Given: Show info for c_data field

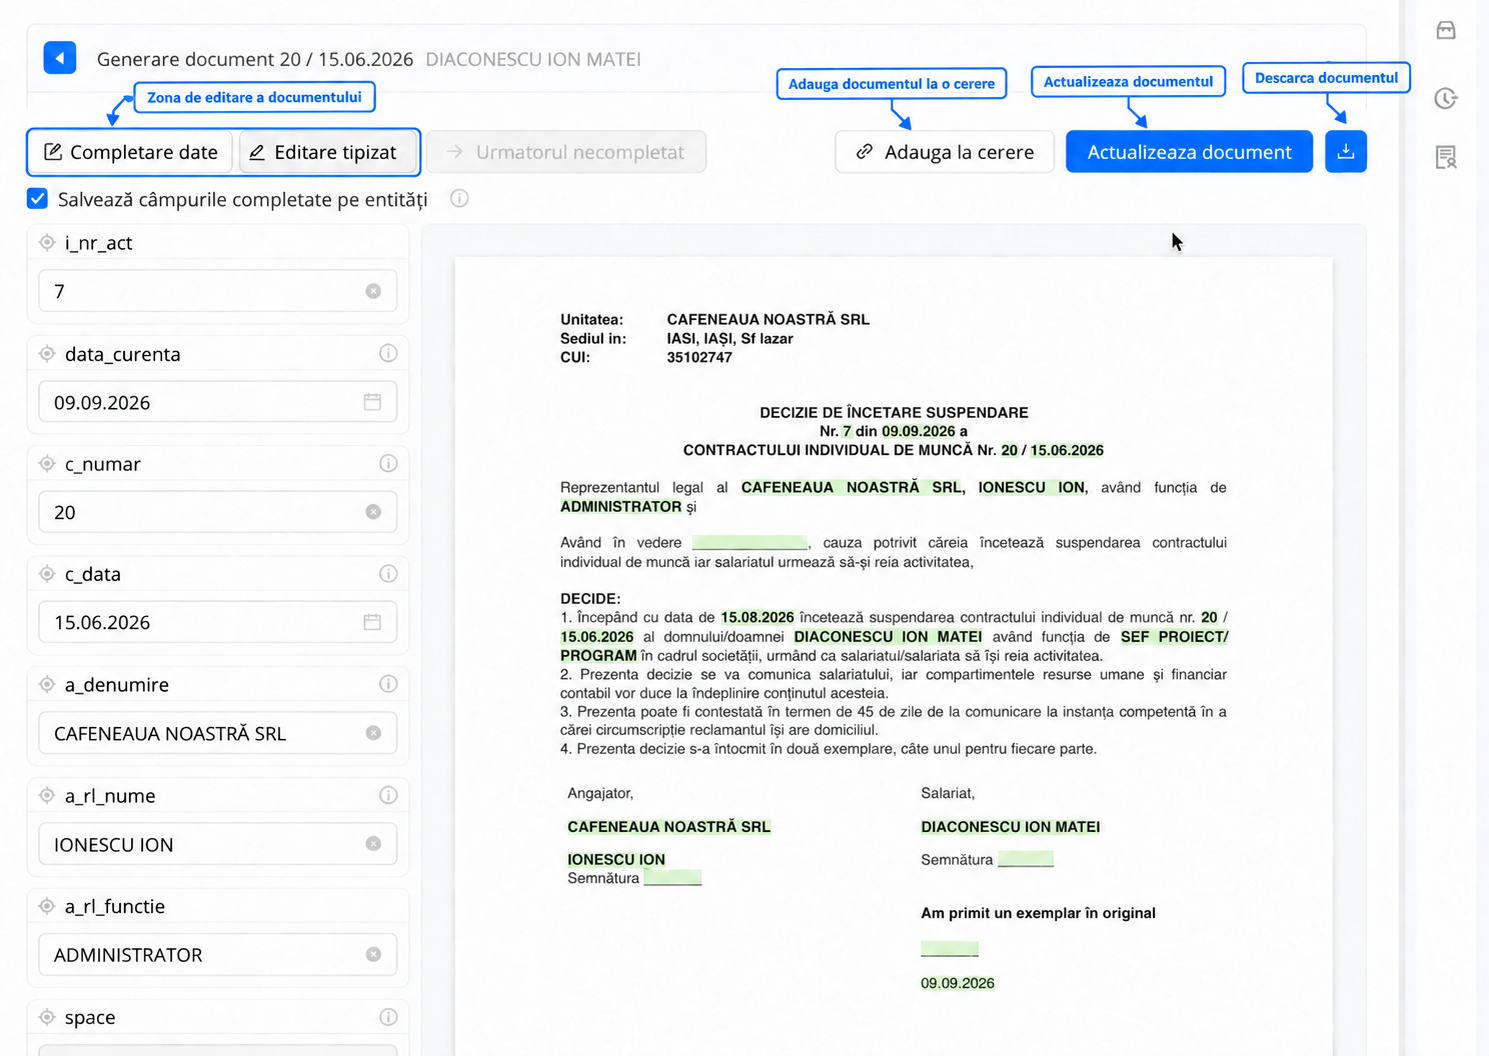Looking at the screenshot, I should (388, 573).
